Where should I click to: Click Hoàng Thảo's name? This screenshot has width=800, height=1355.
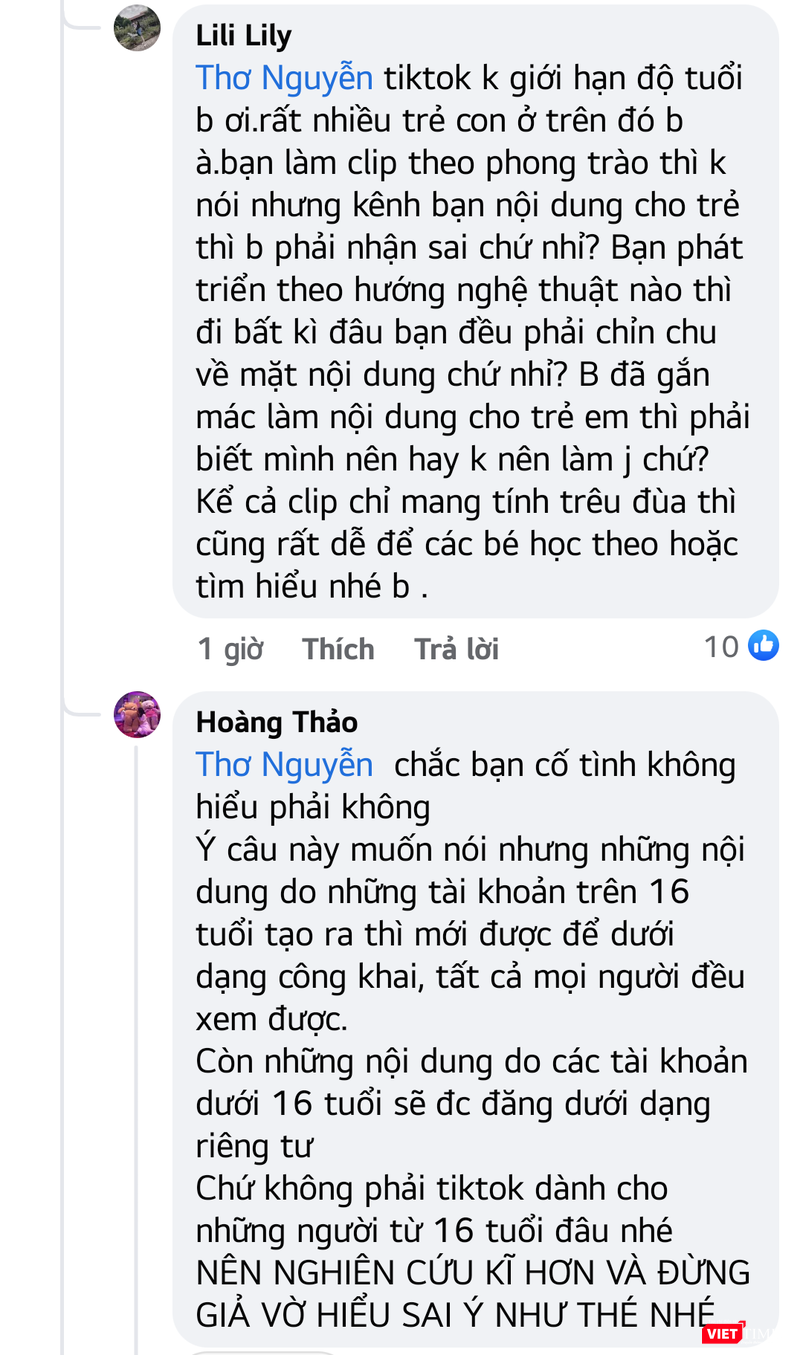click(276, 722)
